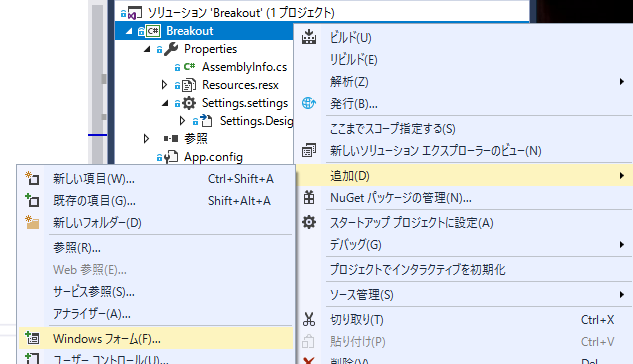The height and width of the screenshot is (364, 633).
Task: Open the ソース管理(S) submenu arrow
Action: [x=622, y=295]
